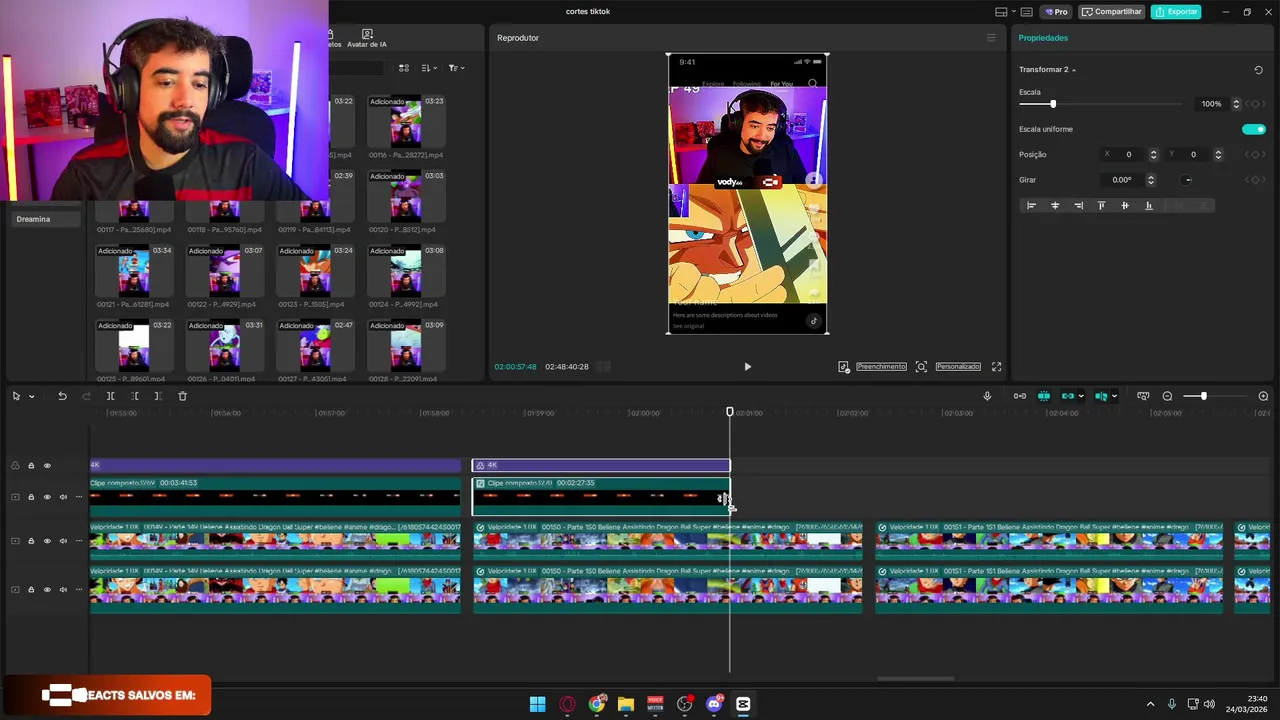Viewport: 1280px width, 720px height.
Task: Open keyboard shortcuts icon in title bar
Action: point(1027,12)
